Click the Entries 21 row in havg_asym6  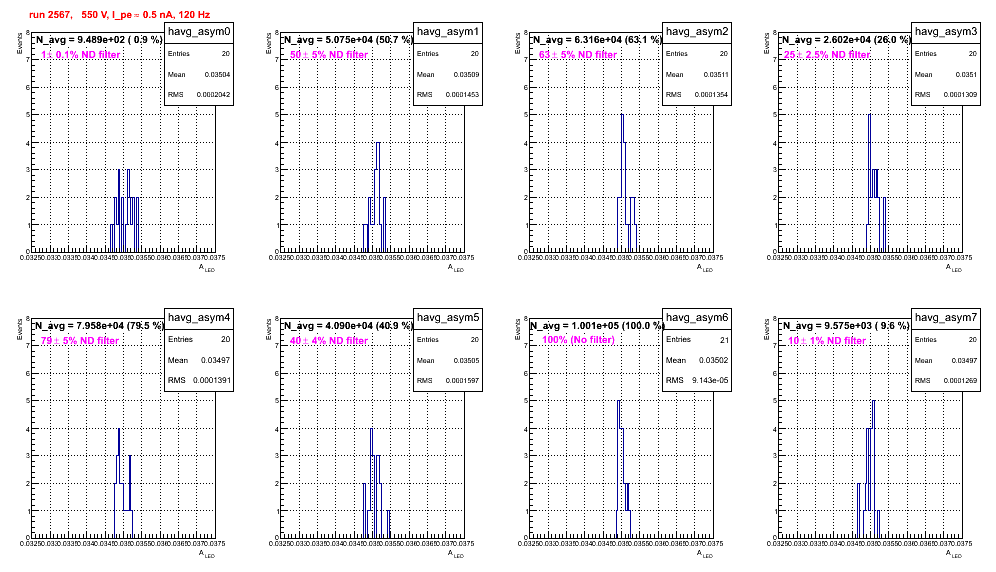[x=697, y=339]
